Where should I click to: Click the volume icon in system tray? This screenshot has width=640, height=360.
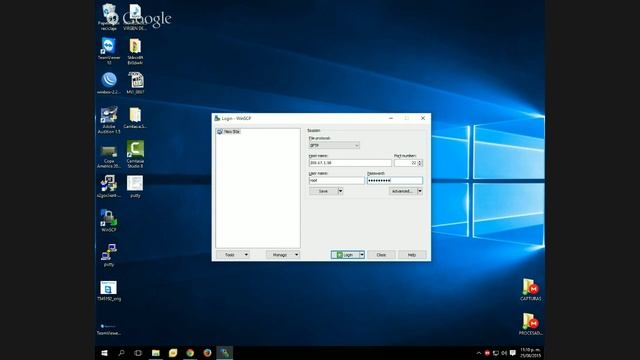pyautogui.click(x=504, y=353)
